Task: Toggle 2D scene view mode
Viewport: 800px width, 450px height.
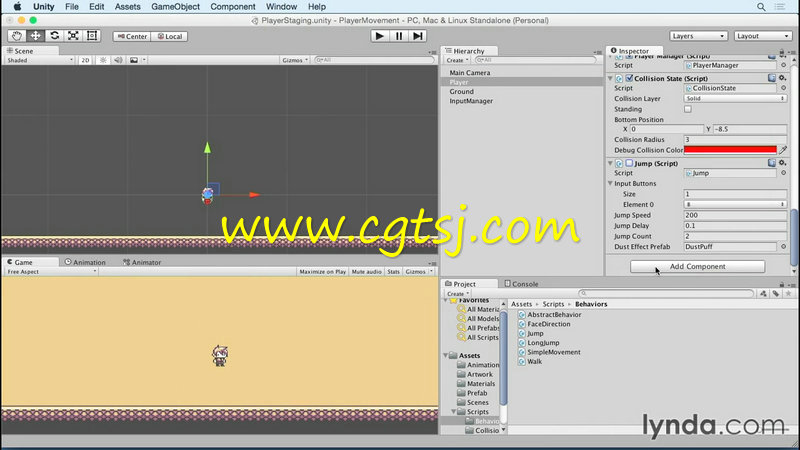Action: pos(85,60)
